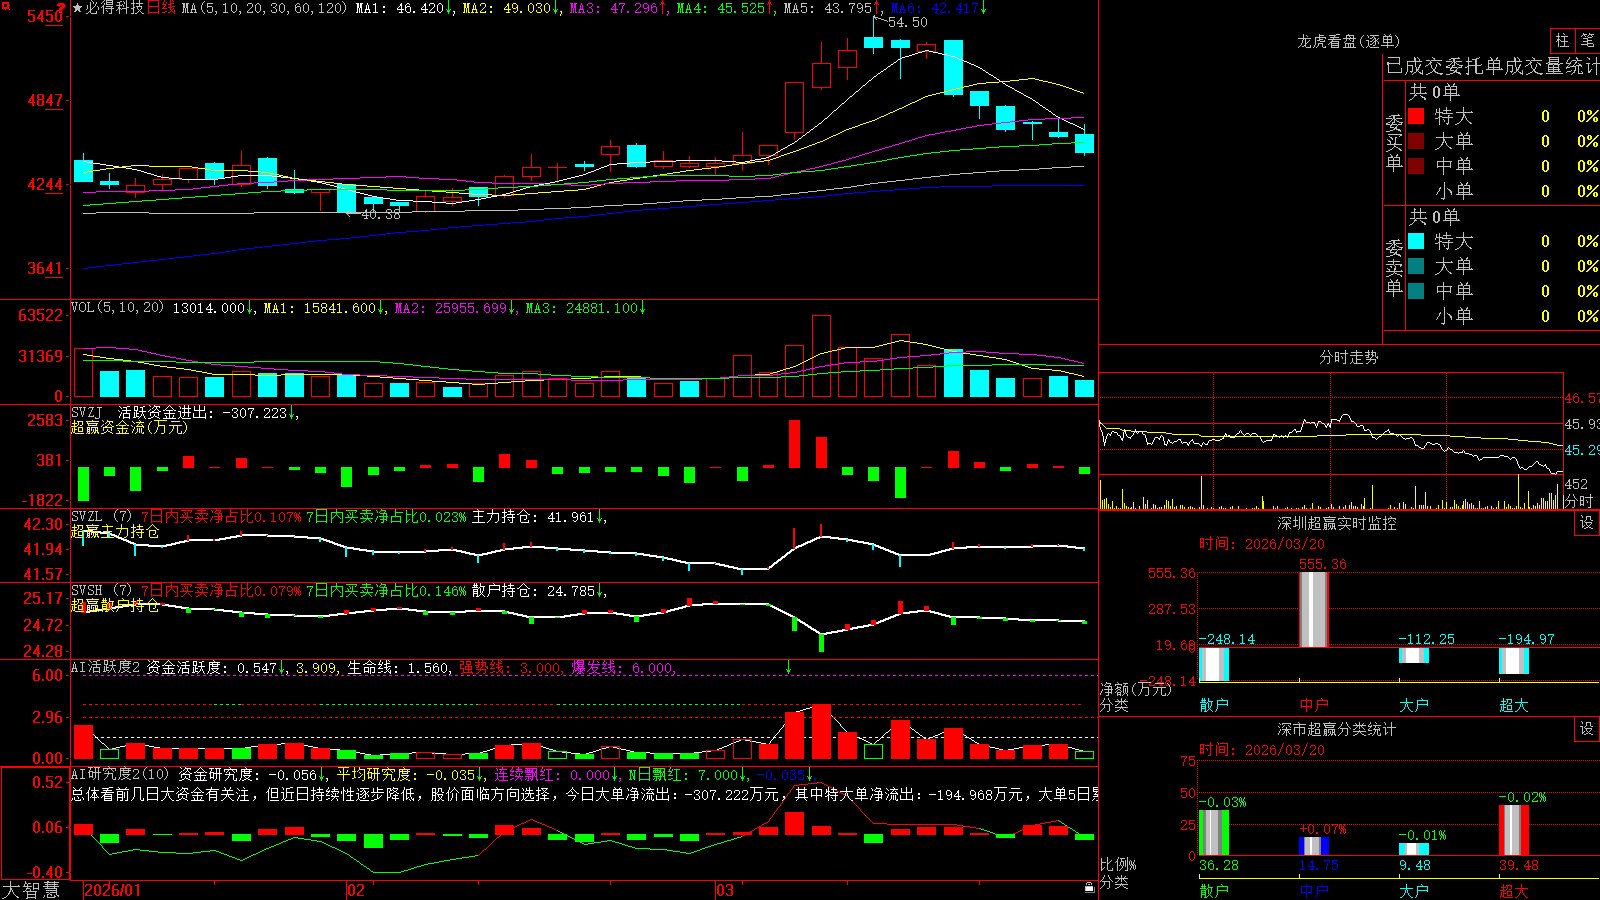1600x900 pixels.
Task: Click the 散户持仓: 24.785 value
Action: (x=533, y=591)
